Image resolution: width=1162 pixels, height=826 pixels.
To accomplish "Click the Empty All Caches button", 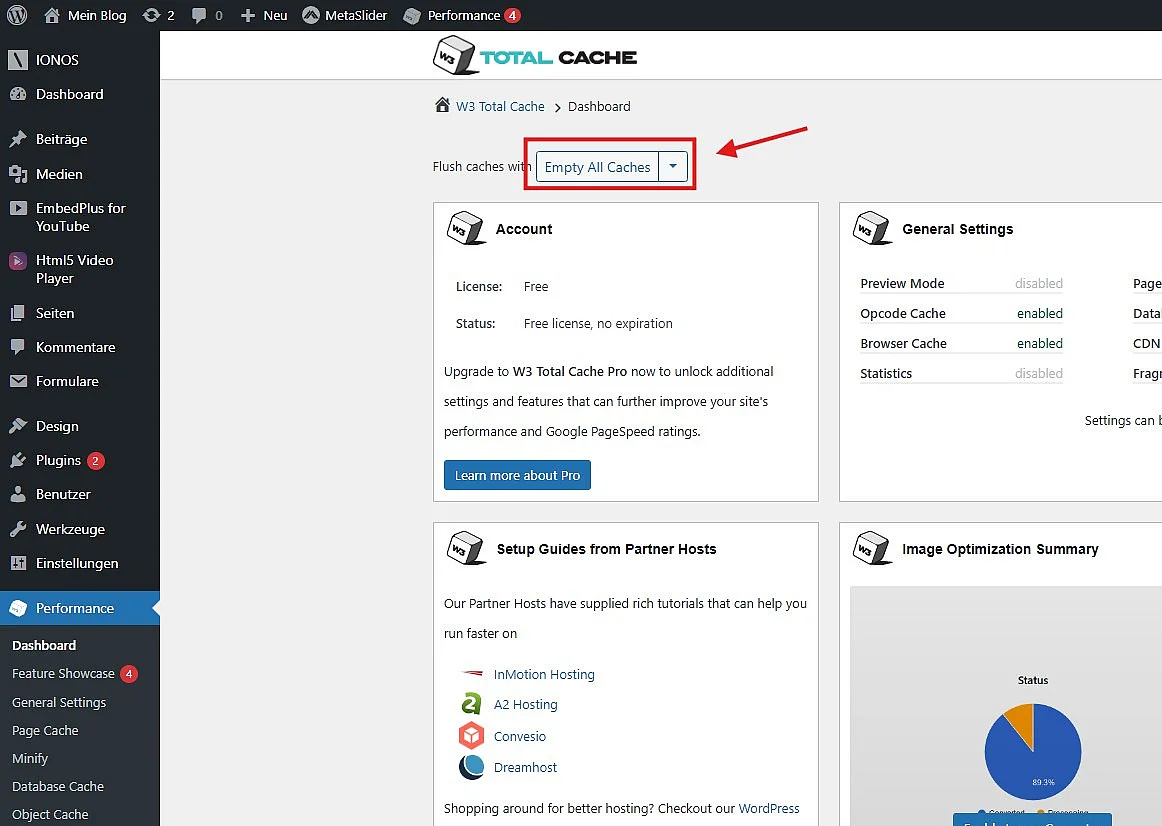I will [597, 167].
